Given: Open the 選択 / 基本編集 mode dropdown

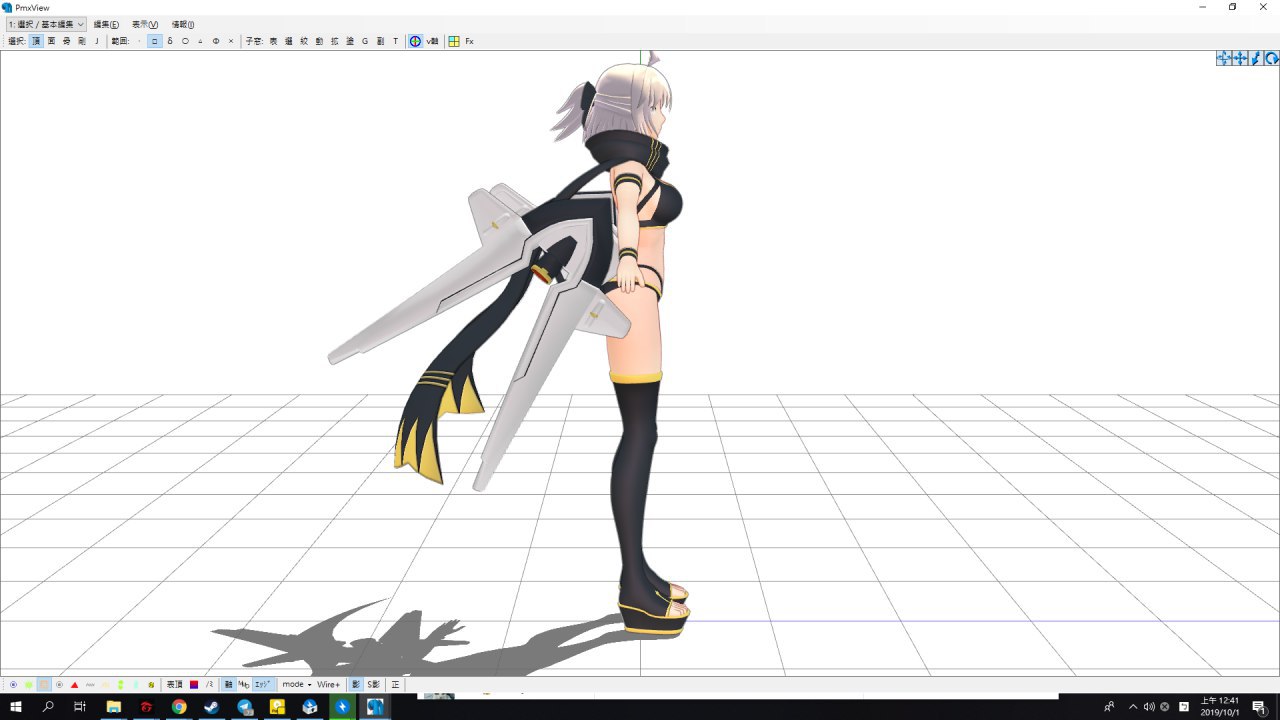Looking at the screenshot, I should point(46,24).
